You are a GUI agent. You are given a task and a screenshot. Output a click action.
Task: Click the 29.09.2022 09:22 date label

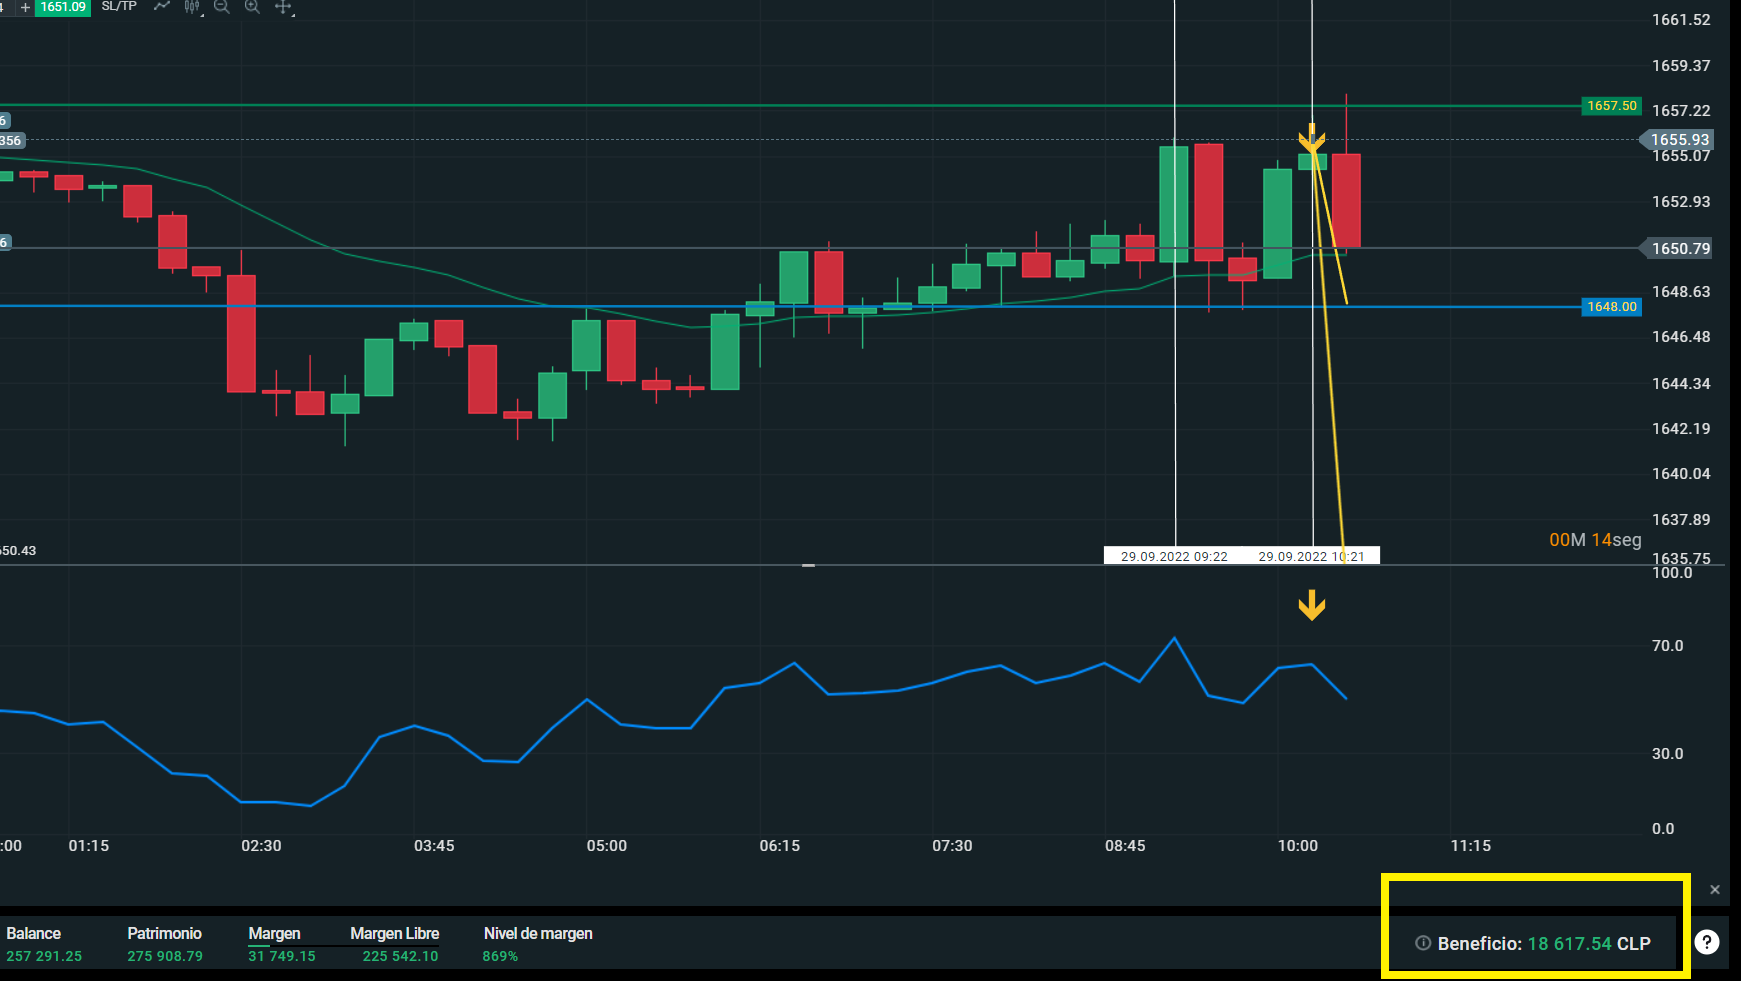[1174, 557]
